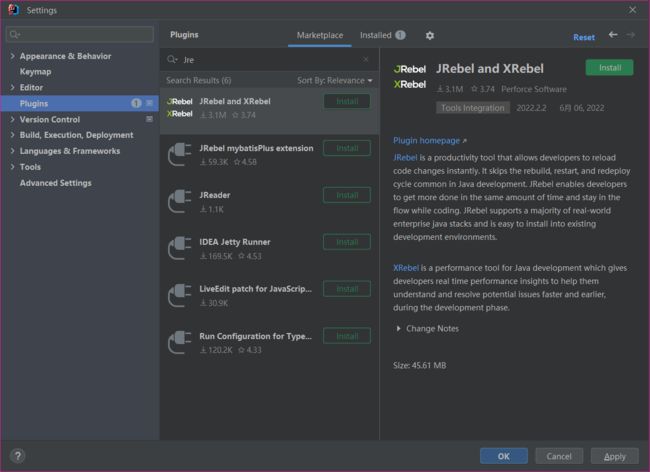Click the forward navigation arrow

pos(631,35)
